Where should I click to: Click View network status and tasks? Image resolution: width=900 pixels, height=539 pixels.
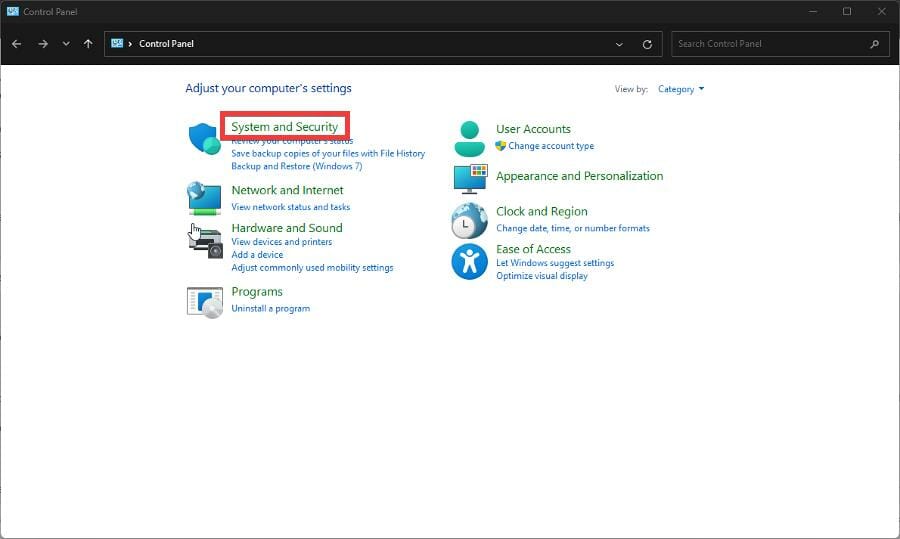(x=290, y=207)
